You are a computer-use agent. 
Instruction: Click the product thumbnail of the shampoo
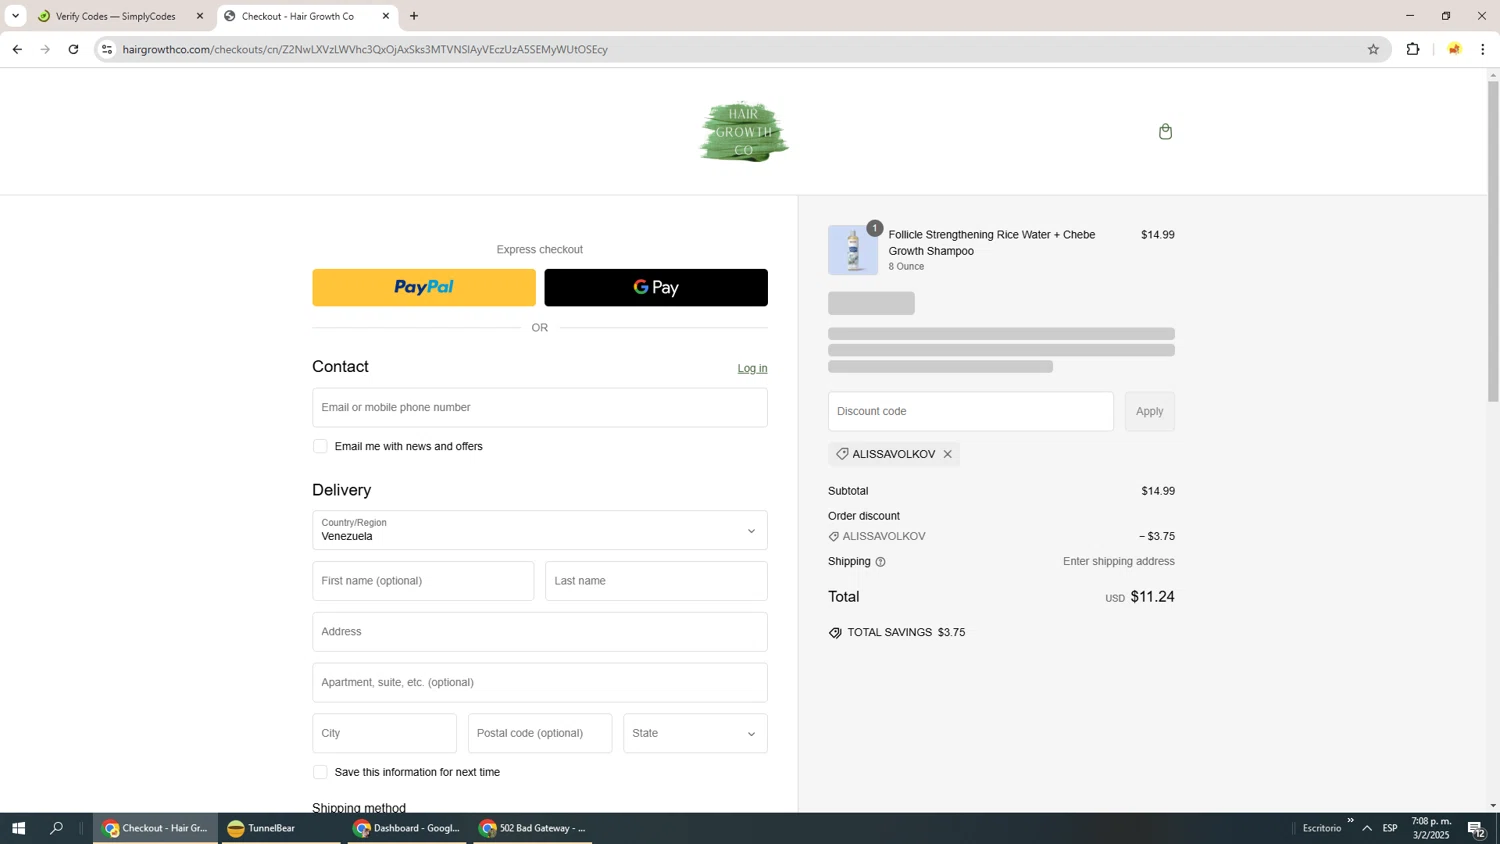[852, 250]
